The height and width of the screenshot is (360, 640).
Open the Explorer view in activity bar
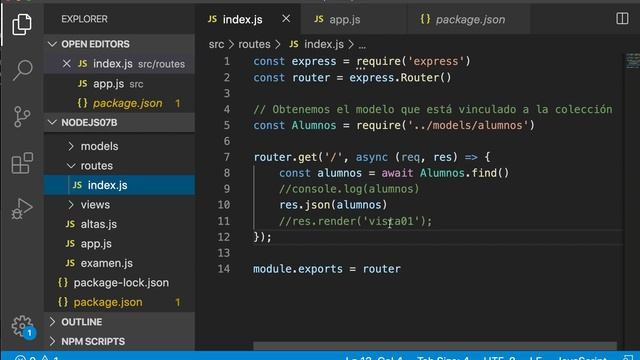point(22,24)
